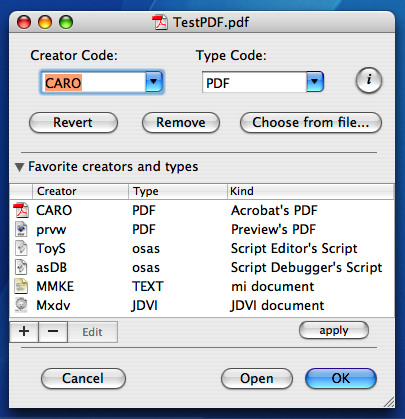Click the Mxdv creator cell
Image resolution: width=405 pixels, height=419 pixels.
(x=53, y=305)
